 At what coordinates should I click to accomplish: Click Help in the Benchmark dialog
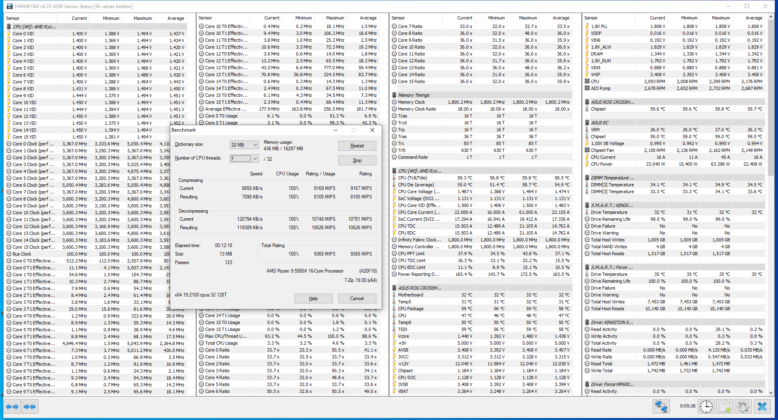tap(313, 298)
